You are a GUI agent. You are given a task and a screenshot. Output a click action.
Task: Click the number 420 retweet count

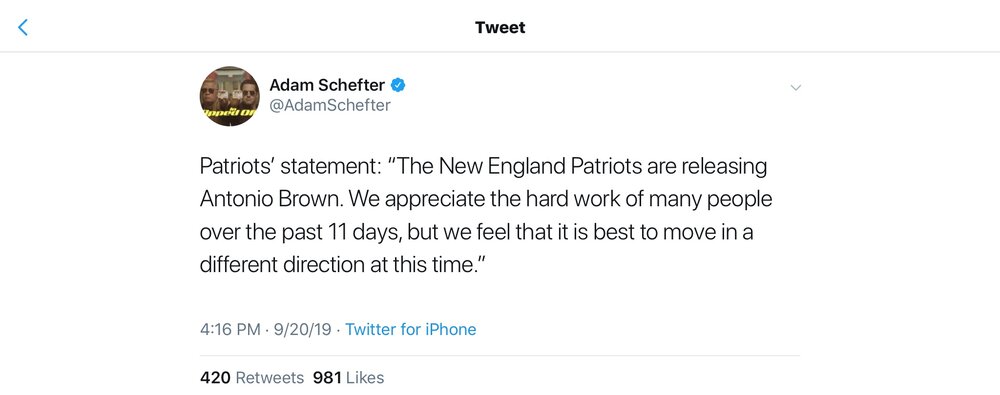pyautogui.click(x=215, y=378)
